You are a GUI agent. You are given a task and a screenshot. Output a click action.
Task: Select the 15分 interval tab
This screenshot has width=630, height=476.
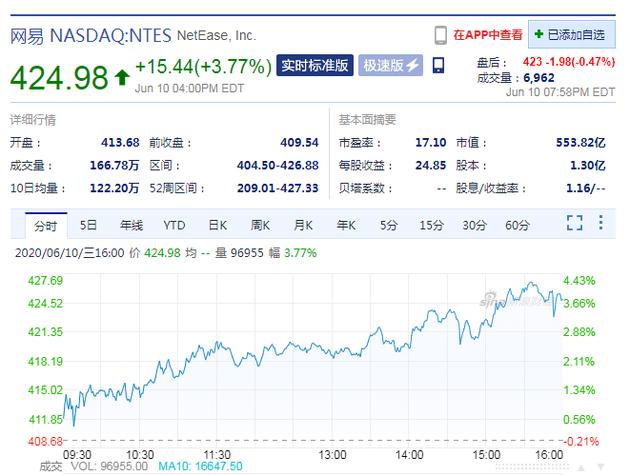431,225
